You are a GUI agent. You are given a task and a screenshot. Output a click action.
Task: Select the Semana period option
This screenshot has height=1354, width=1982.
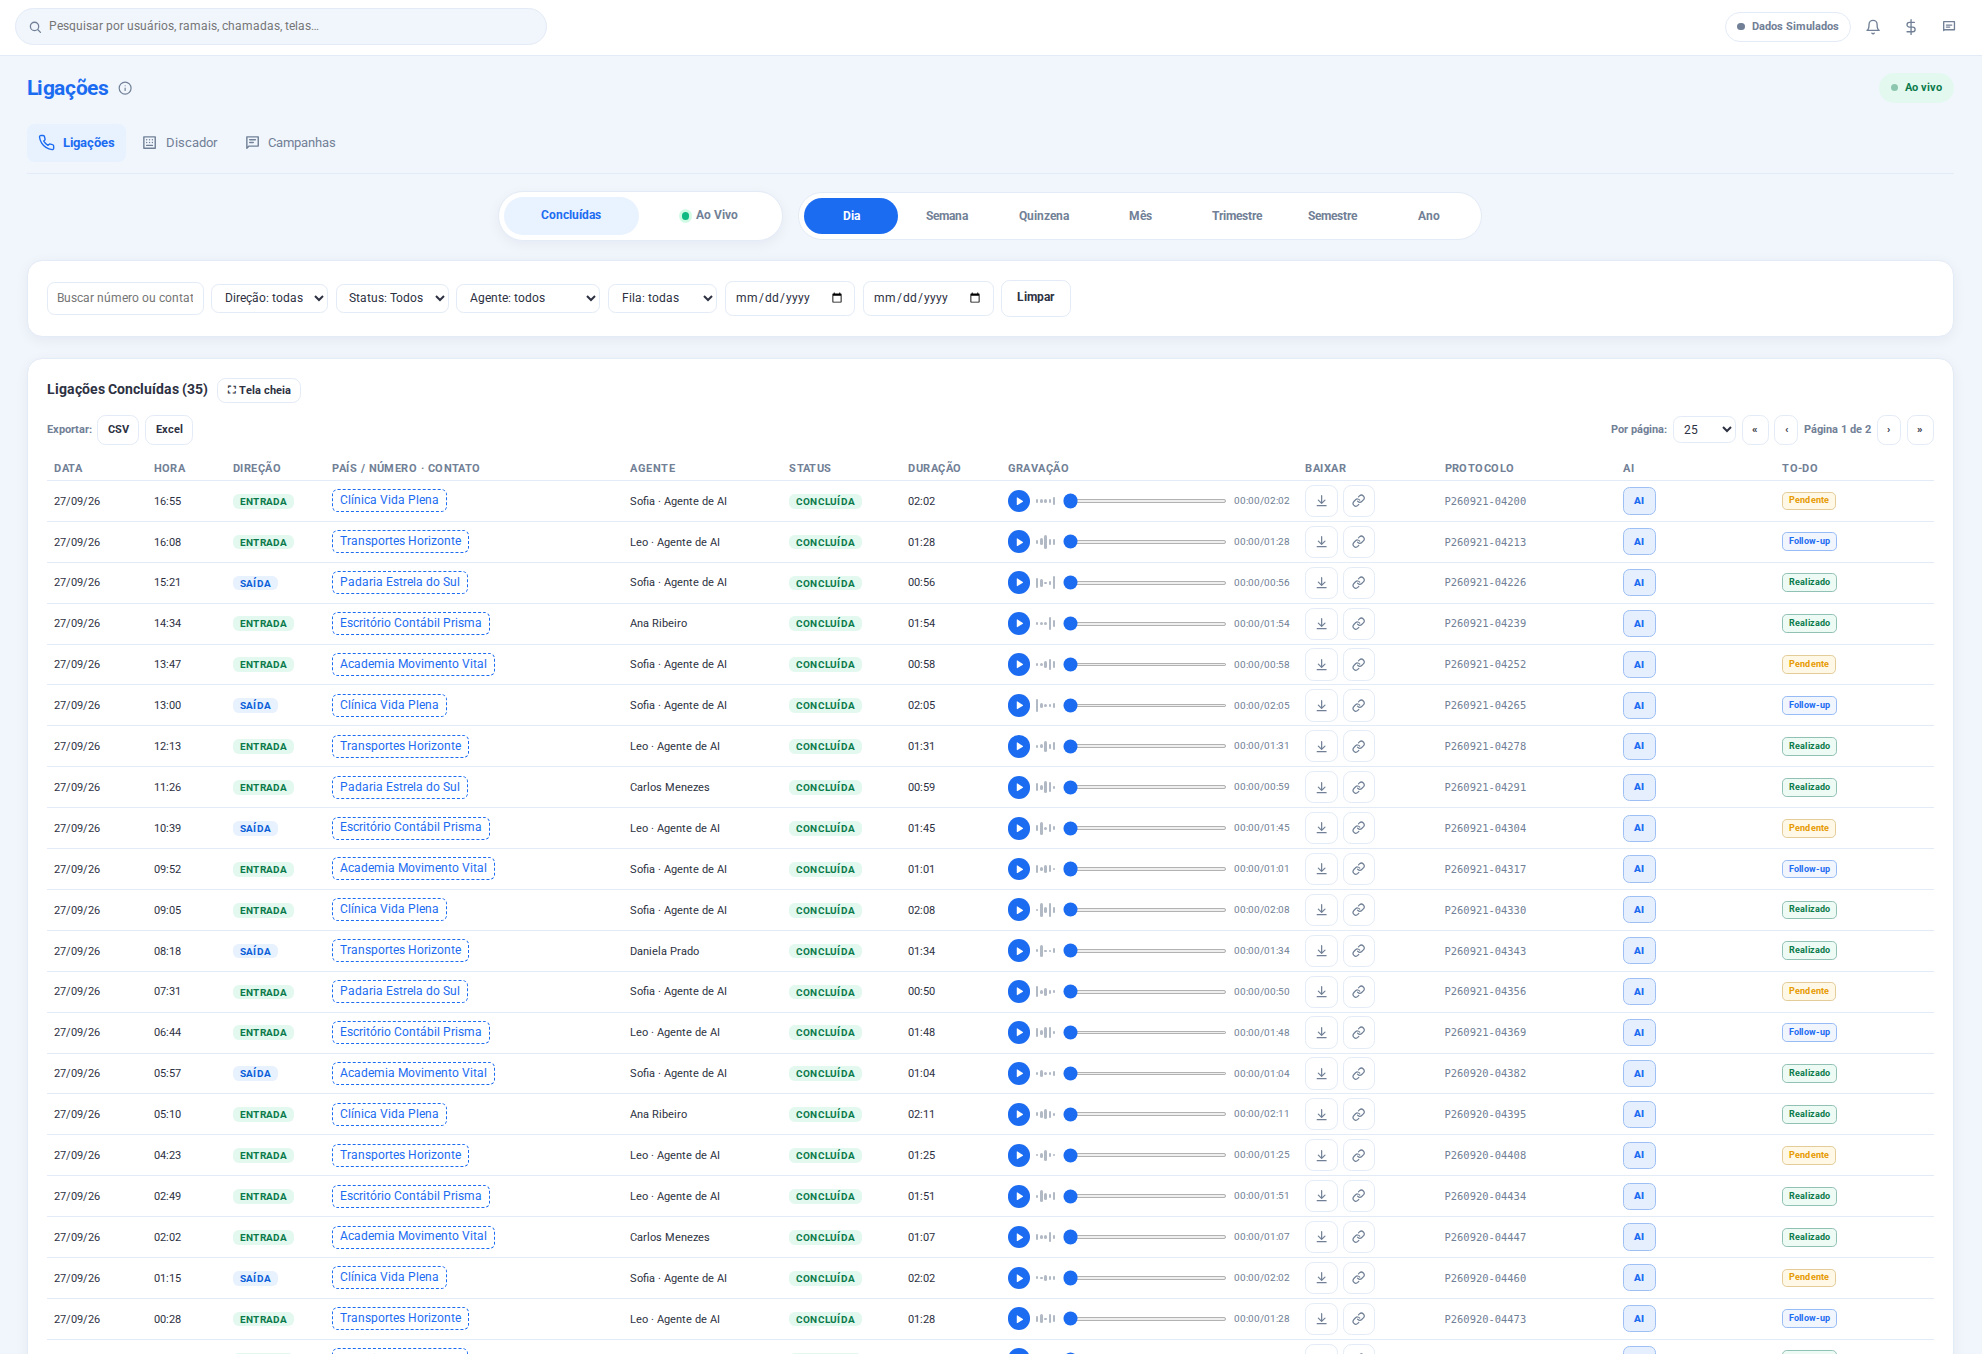coord(947,216)
